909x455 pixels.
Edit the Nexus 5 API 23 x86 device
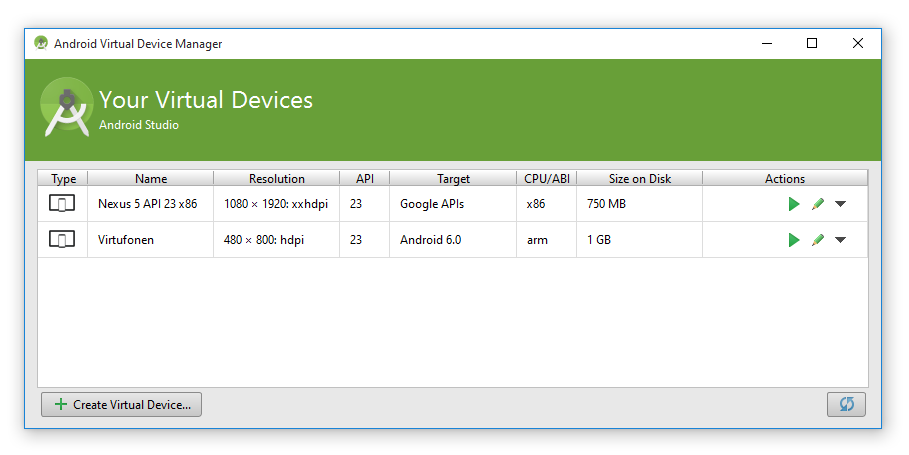tap(818, 204)
